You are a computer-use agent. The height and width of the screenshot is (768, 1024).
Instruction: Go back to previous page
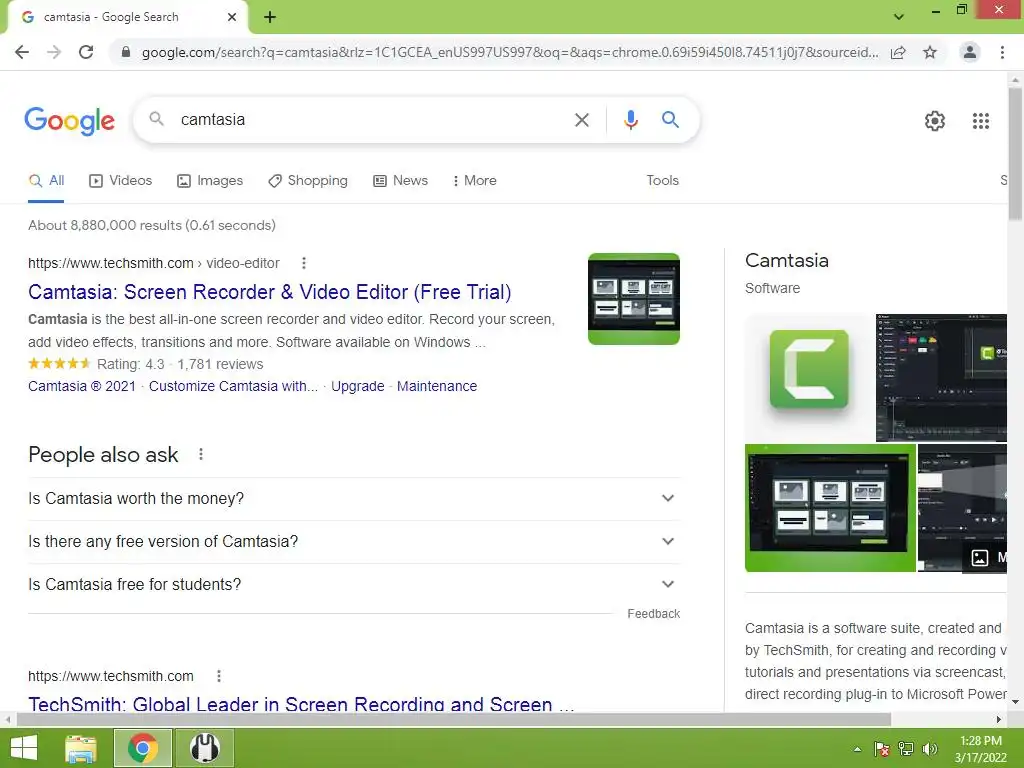[x=22, y=52]
